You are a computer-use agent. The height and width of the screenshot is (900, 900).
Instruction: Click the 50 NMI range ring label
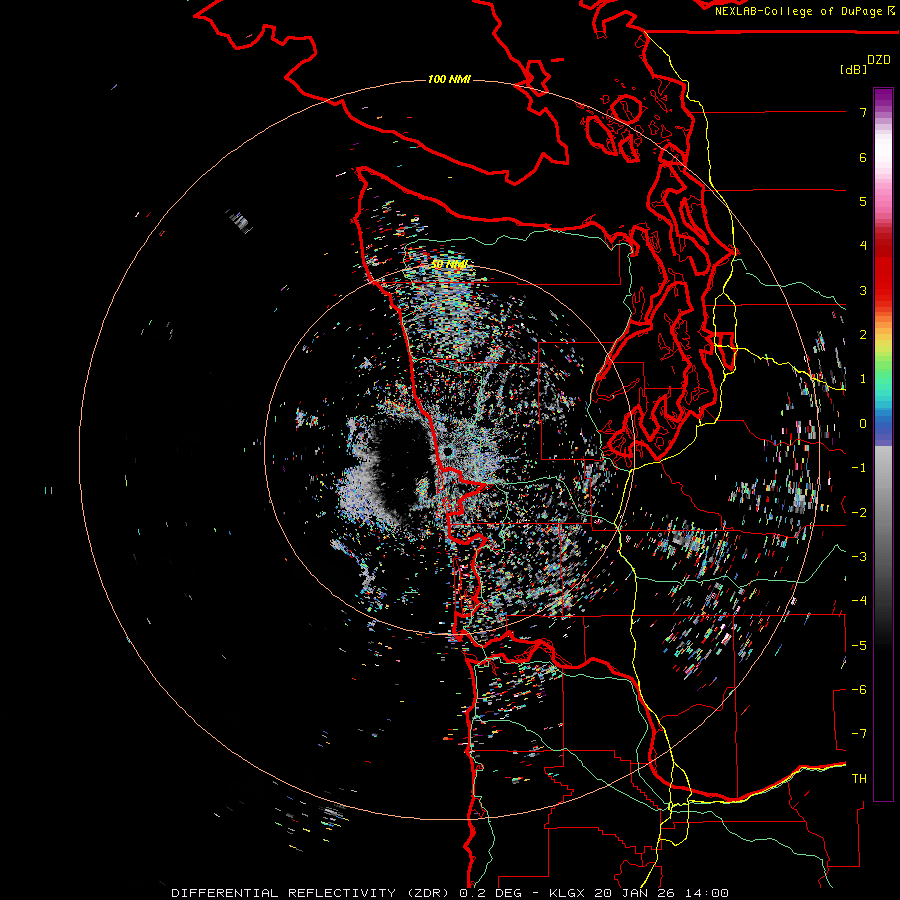(x=449, y=264)
